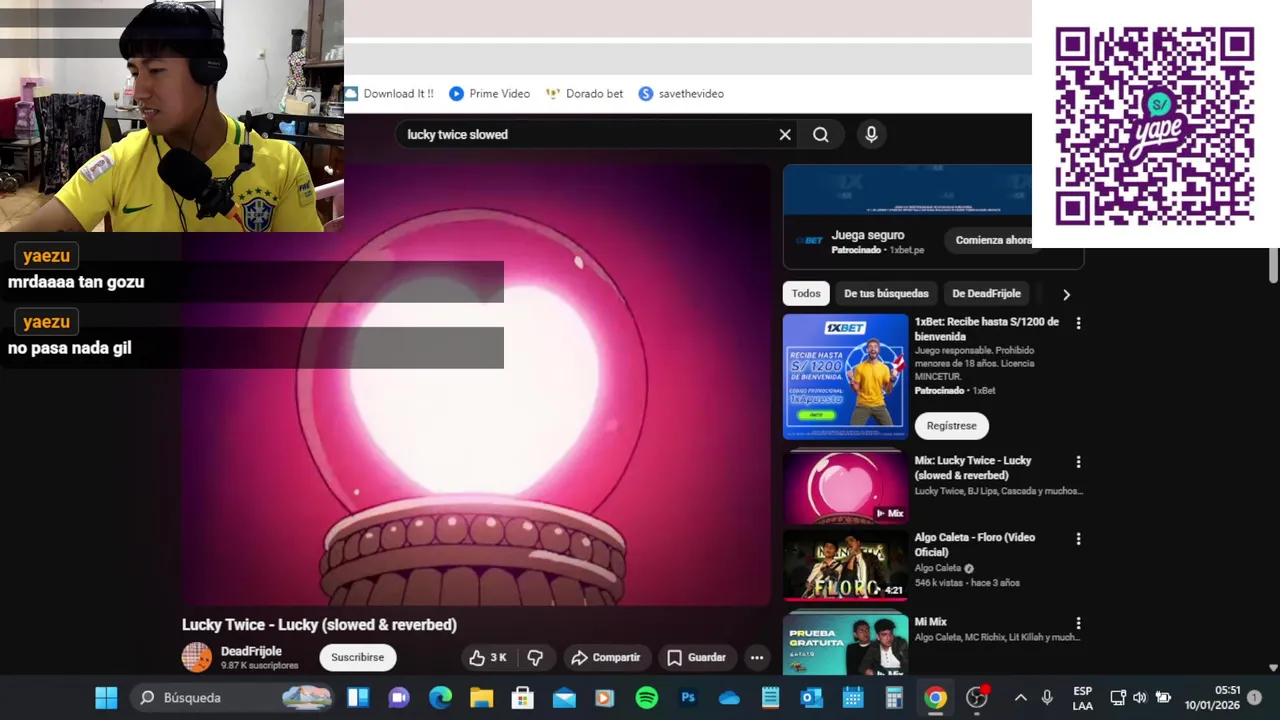Open the Windows Start menu
Viewport: 1280px width, 720px height.
(x=106, y=698)
